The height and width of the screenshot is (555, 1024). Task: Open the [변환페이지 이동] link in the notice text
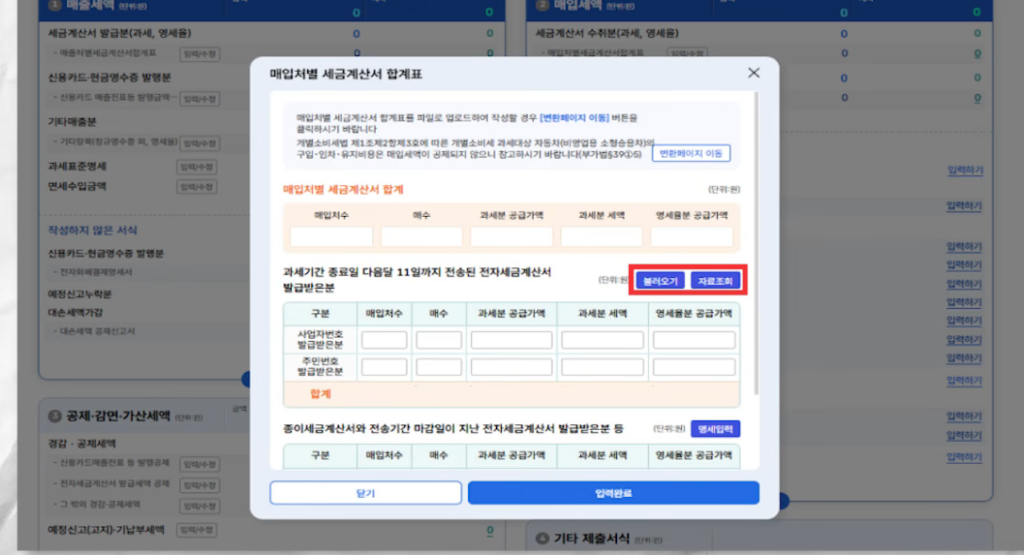pos(574,118)
